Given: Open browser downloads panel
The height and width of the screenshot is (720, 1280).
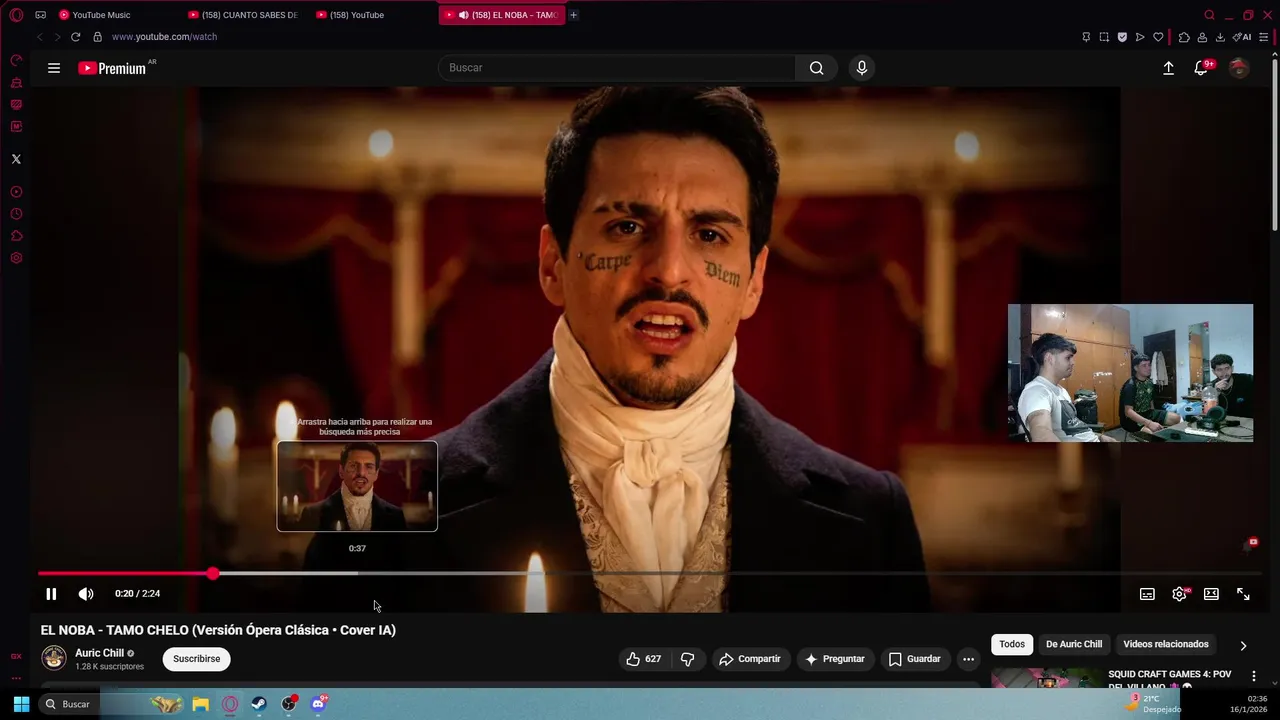Looking at the screenshot, I should [1220, 37].
